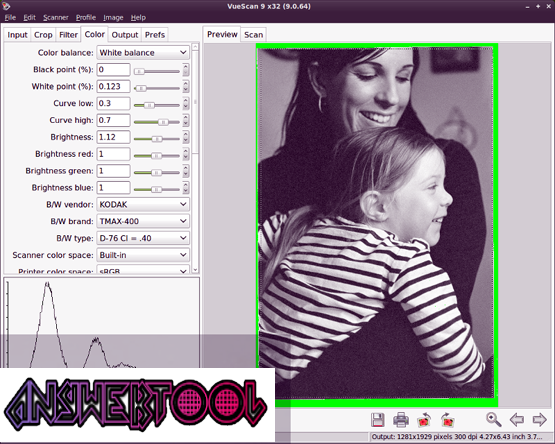The height and width of the screenshot is (444, 555).
Task: Click the Brightness green value field
Action: click(x=113, y=171)
